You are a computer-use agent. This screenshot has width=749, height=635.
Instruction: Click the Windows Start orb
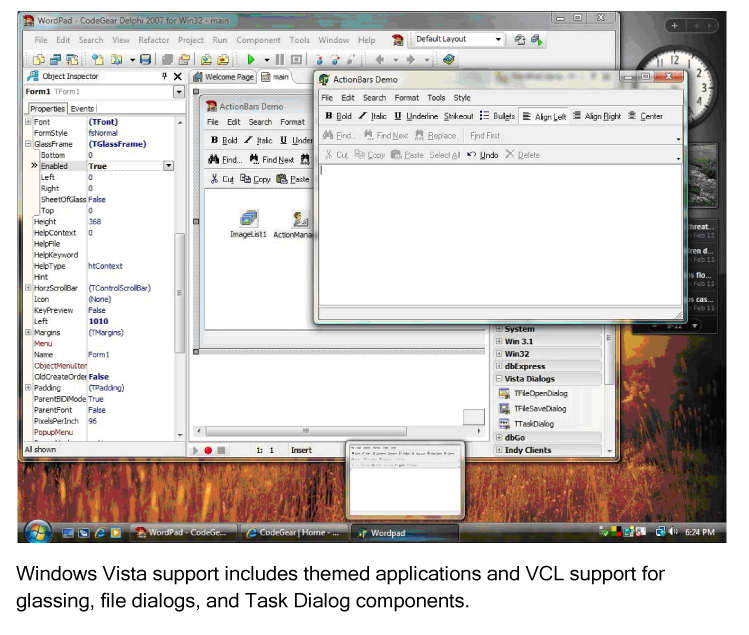click(x=38, y=532)
